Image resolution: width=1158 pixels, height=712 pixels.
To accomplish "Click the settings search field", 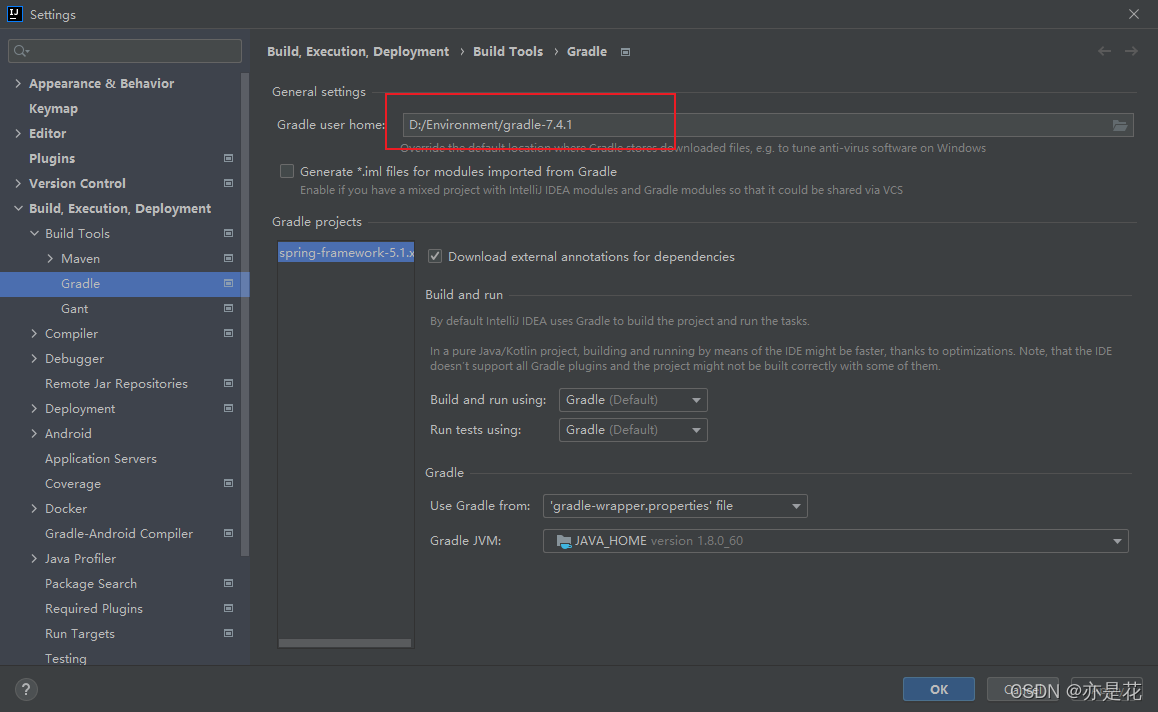I will click(125, 51).
